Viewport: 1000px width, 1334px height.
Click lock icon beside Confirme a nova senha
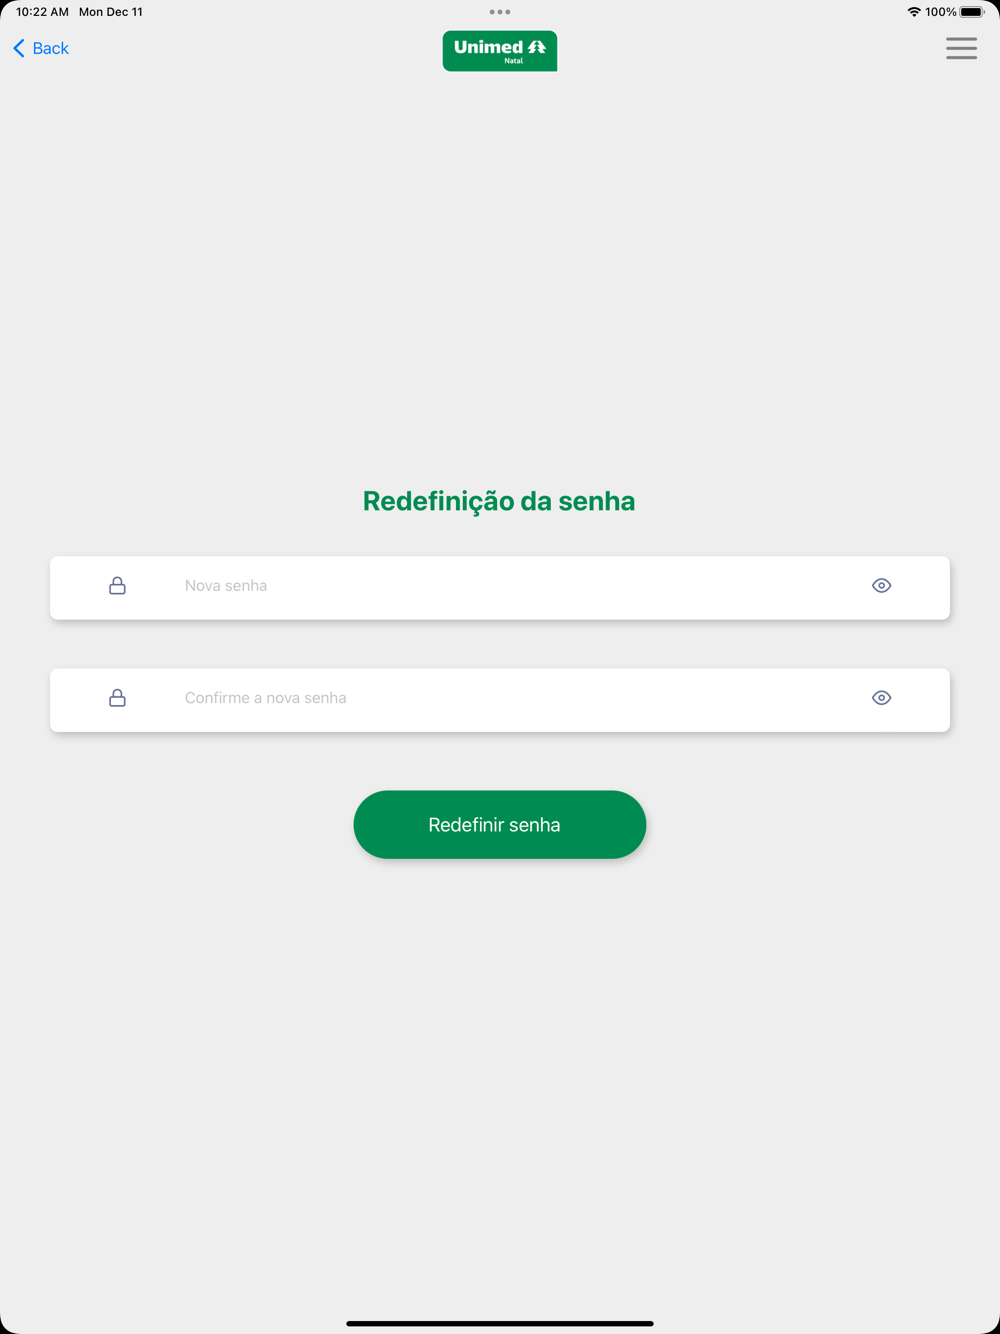pos(117,698)
